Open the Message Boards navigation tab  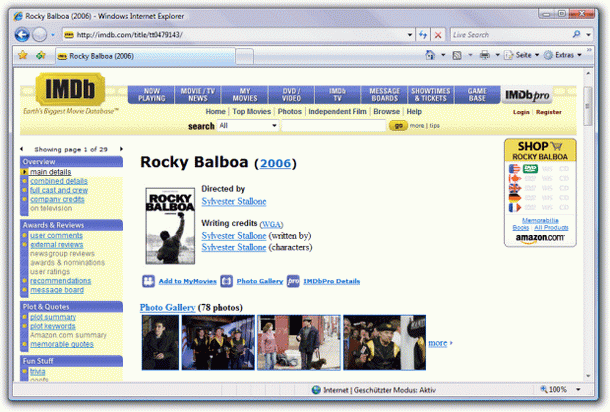tap(384, 95)
